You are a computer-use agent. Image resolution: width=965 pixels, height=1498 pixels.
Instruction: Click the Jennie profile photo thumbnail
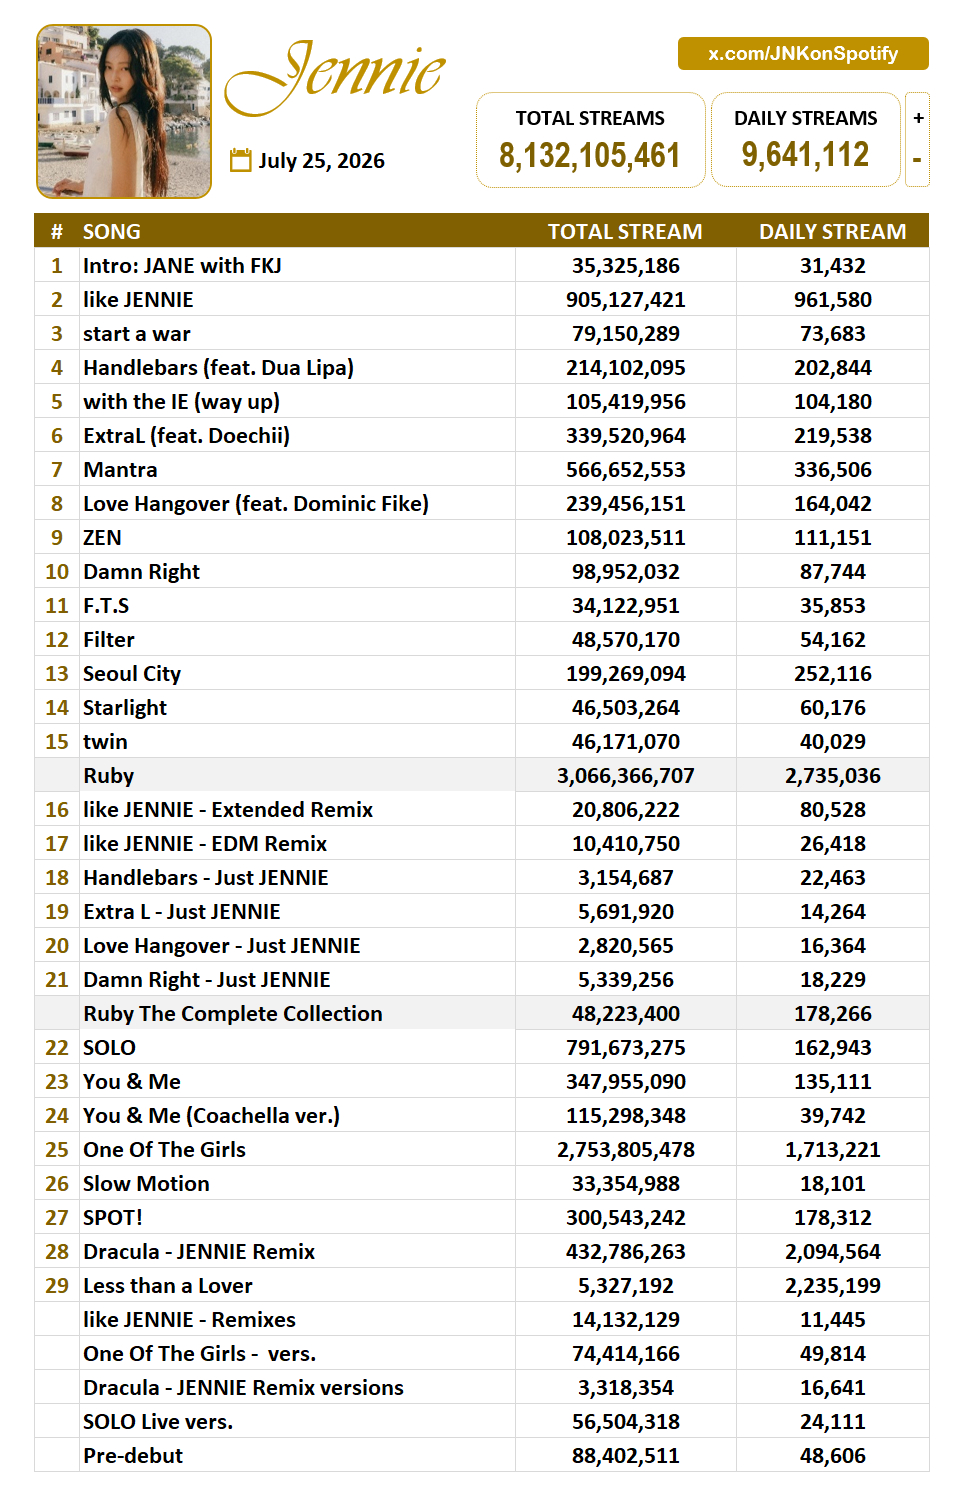124,111
